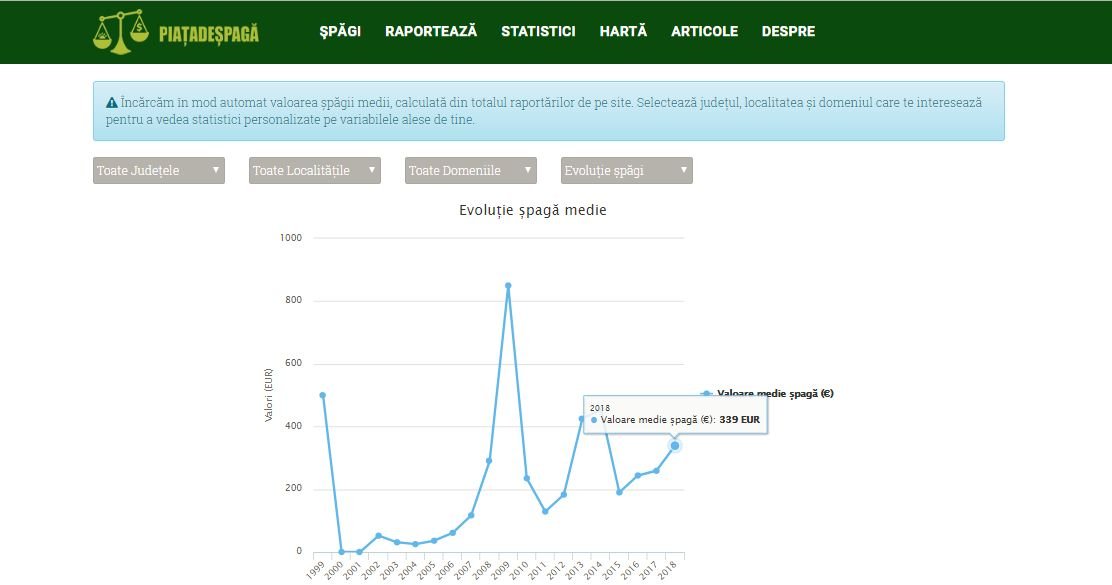Click the 2009 peak on the chart

(x=510, y=286)
